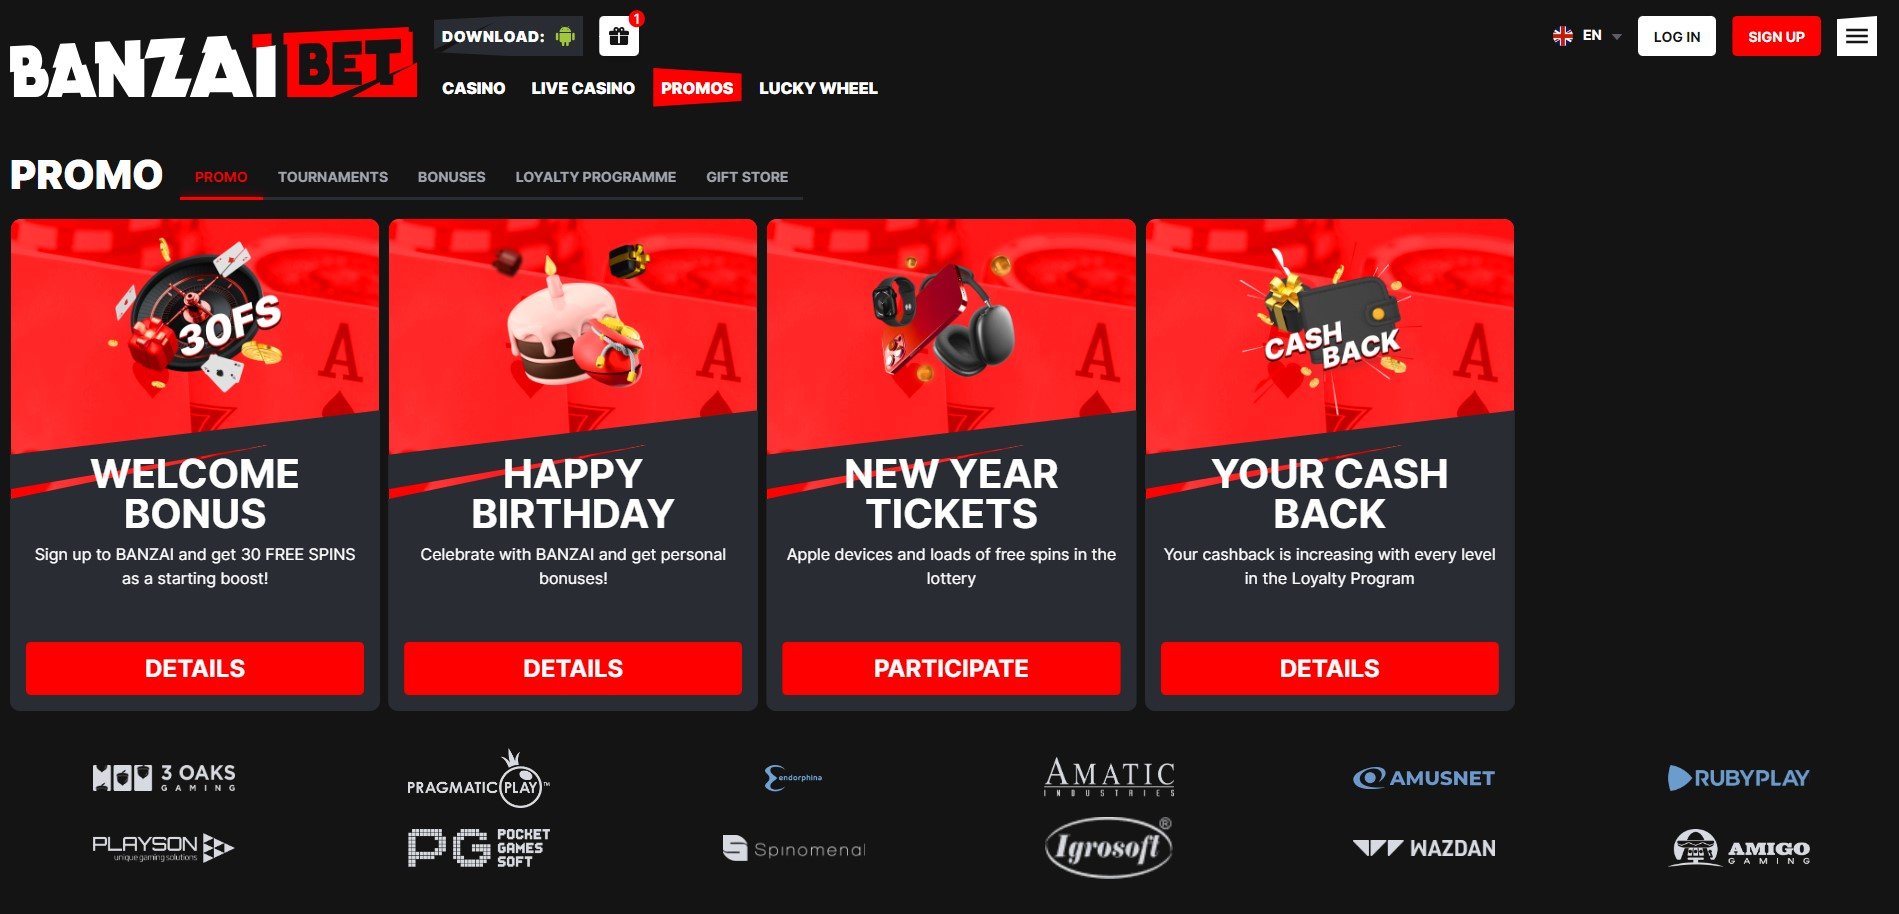Open the RubyPlay provider logo

pyautogui.click(x=1738, y=778)
